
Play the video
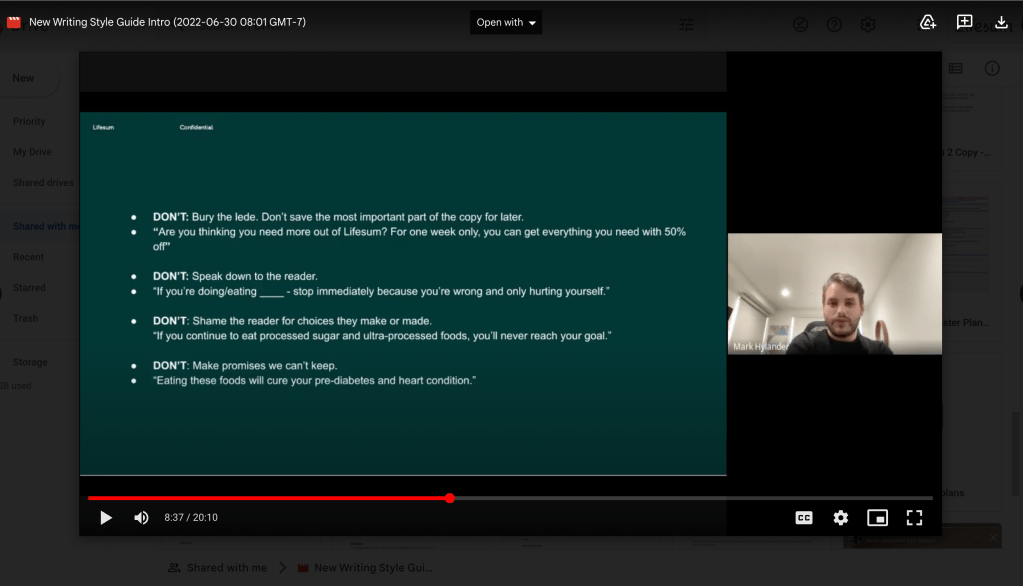106,517
